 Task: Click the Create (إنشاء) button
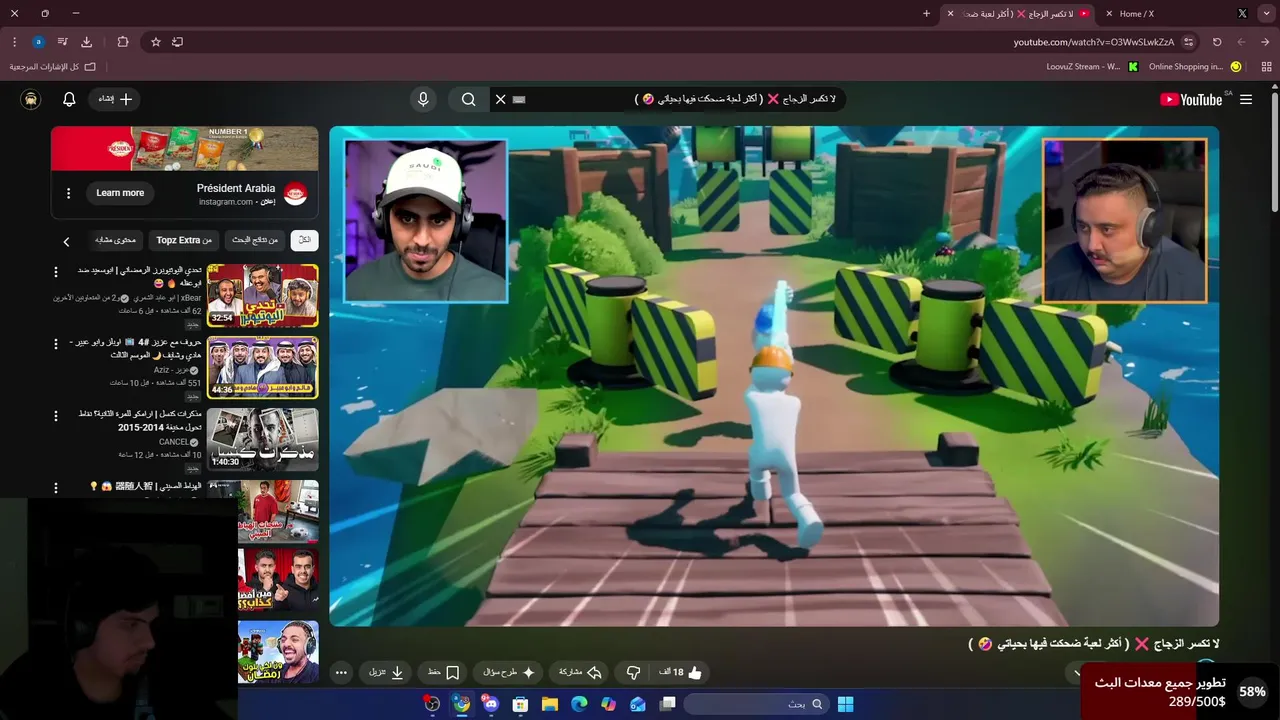pyautogui.click(x=115, y=99)
